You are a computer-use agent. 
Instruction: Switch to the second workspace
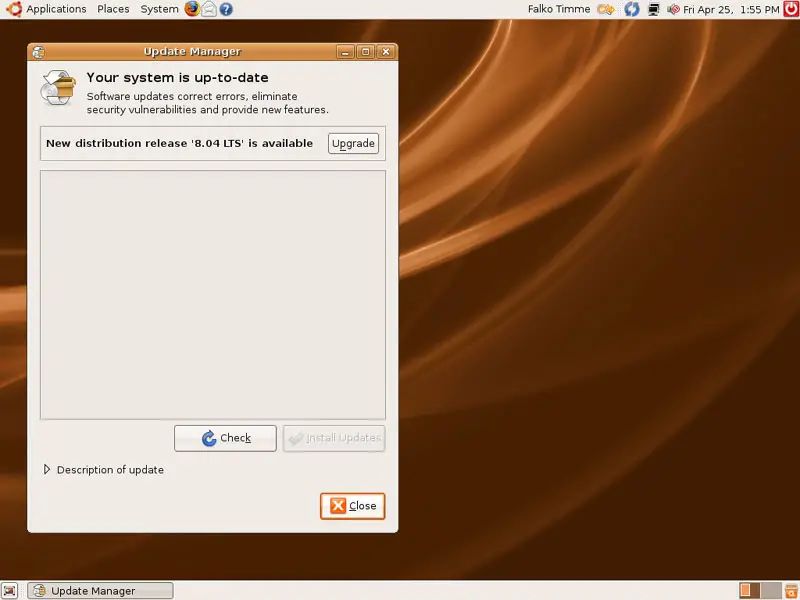771,590
